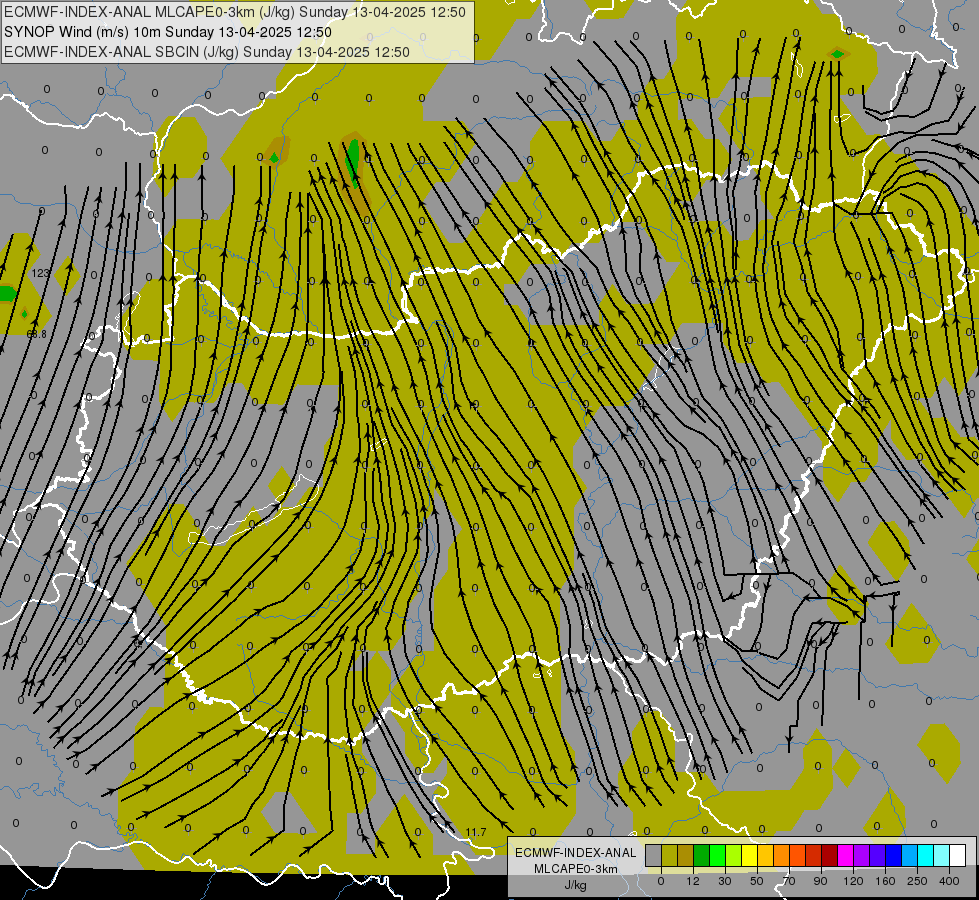979x900 pixels.
Task: Pick the dark red legend swatch
Action: pos(830,855)
